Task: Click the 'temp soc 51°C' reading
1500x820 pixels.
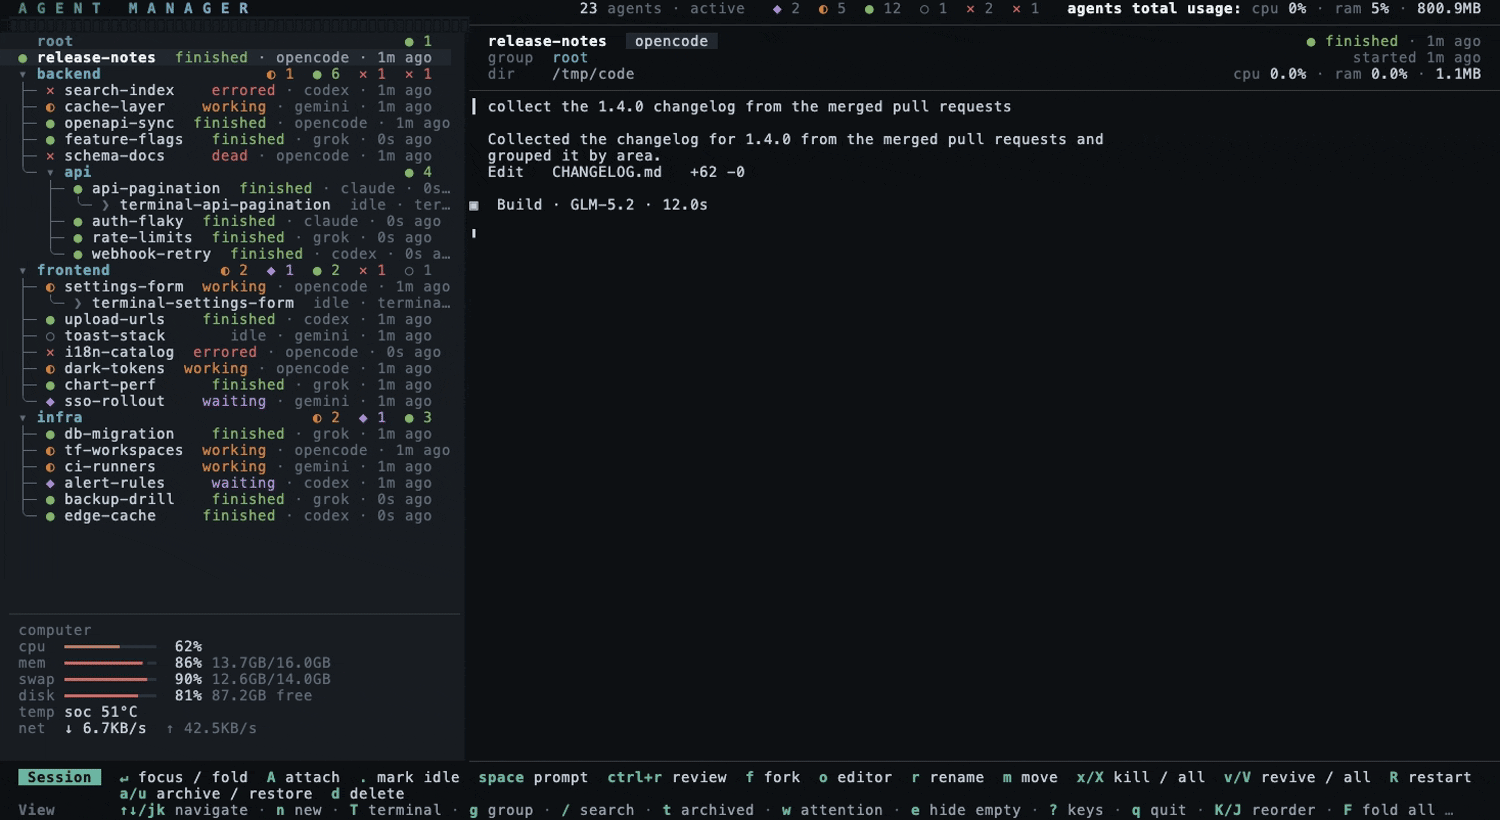Action: coord(78,712)
